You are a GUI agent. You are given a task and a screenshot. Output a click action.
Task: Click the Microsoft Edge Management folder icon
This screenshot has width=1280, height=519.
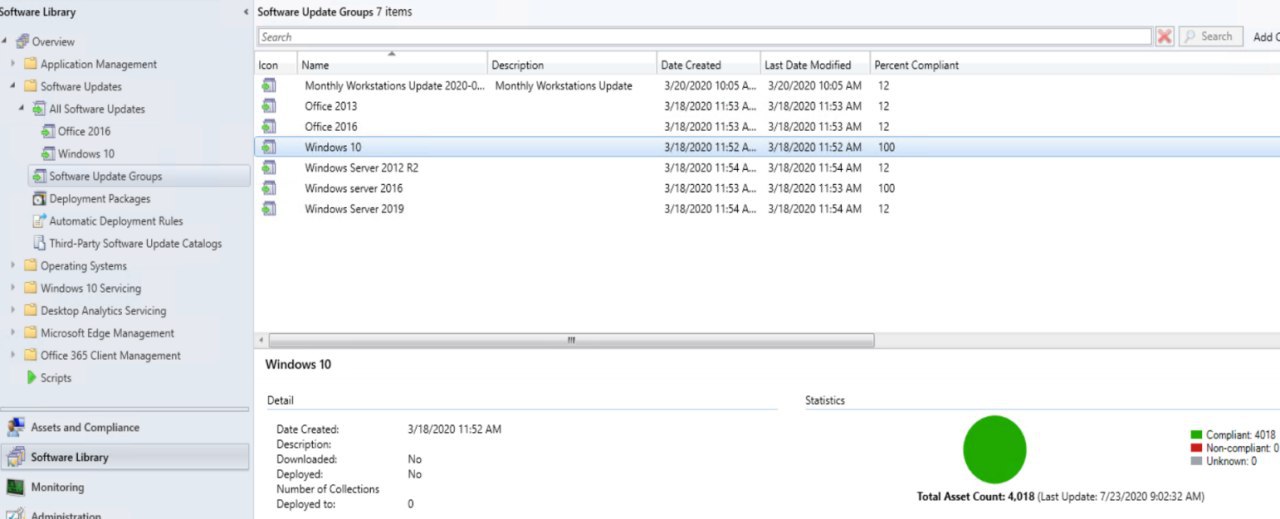[x=30, y=333]
